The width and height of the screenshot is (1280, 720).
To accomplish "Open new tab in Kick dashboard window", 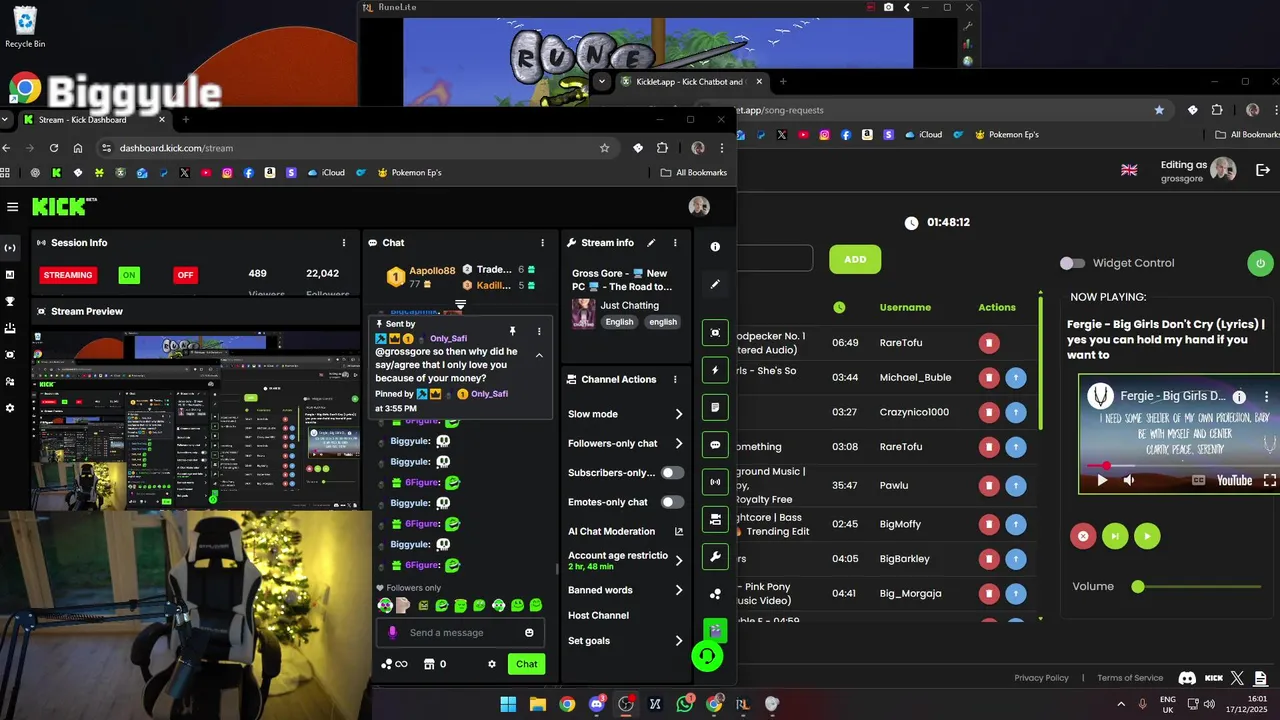I will [185, 120].
